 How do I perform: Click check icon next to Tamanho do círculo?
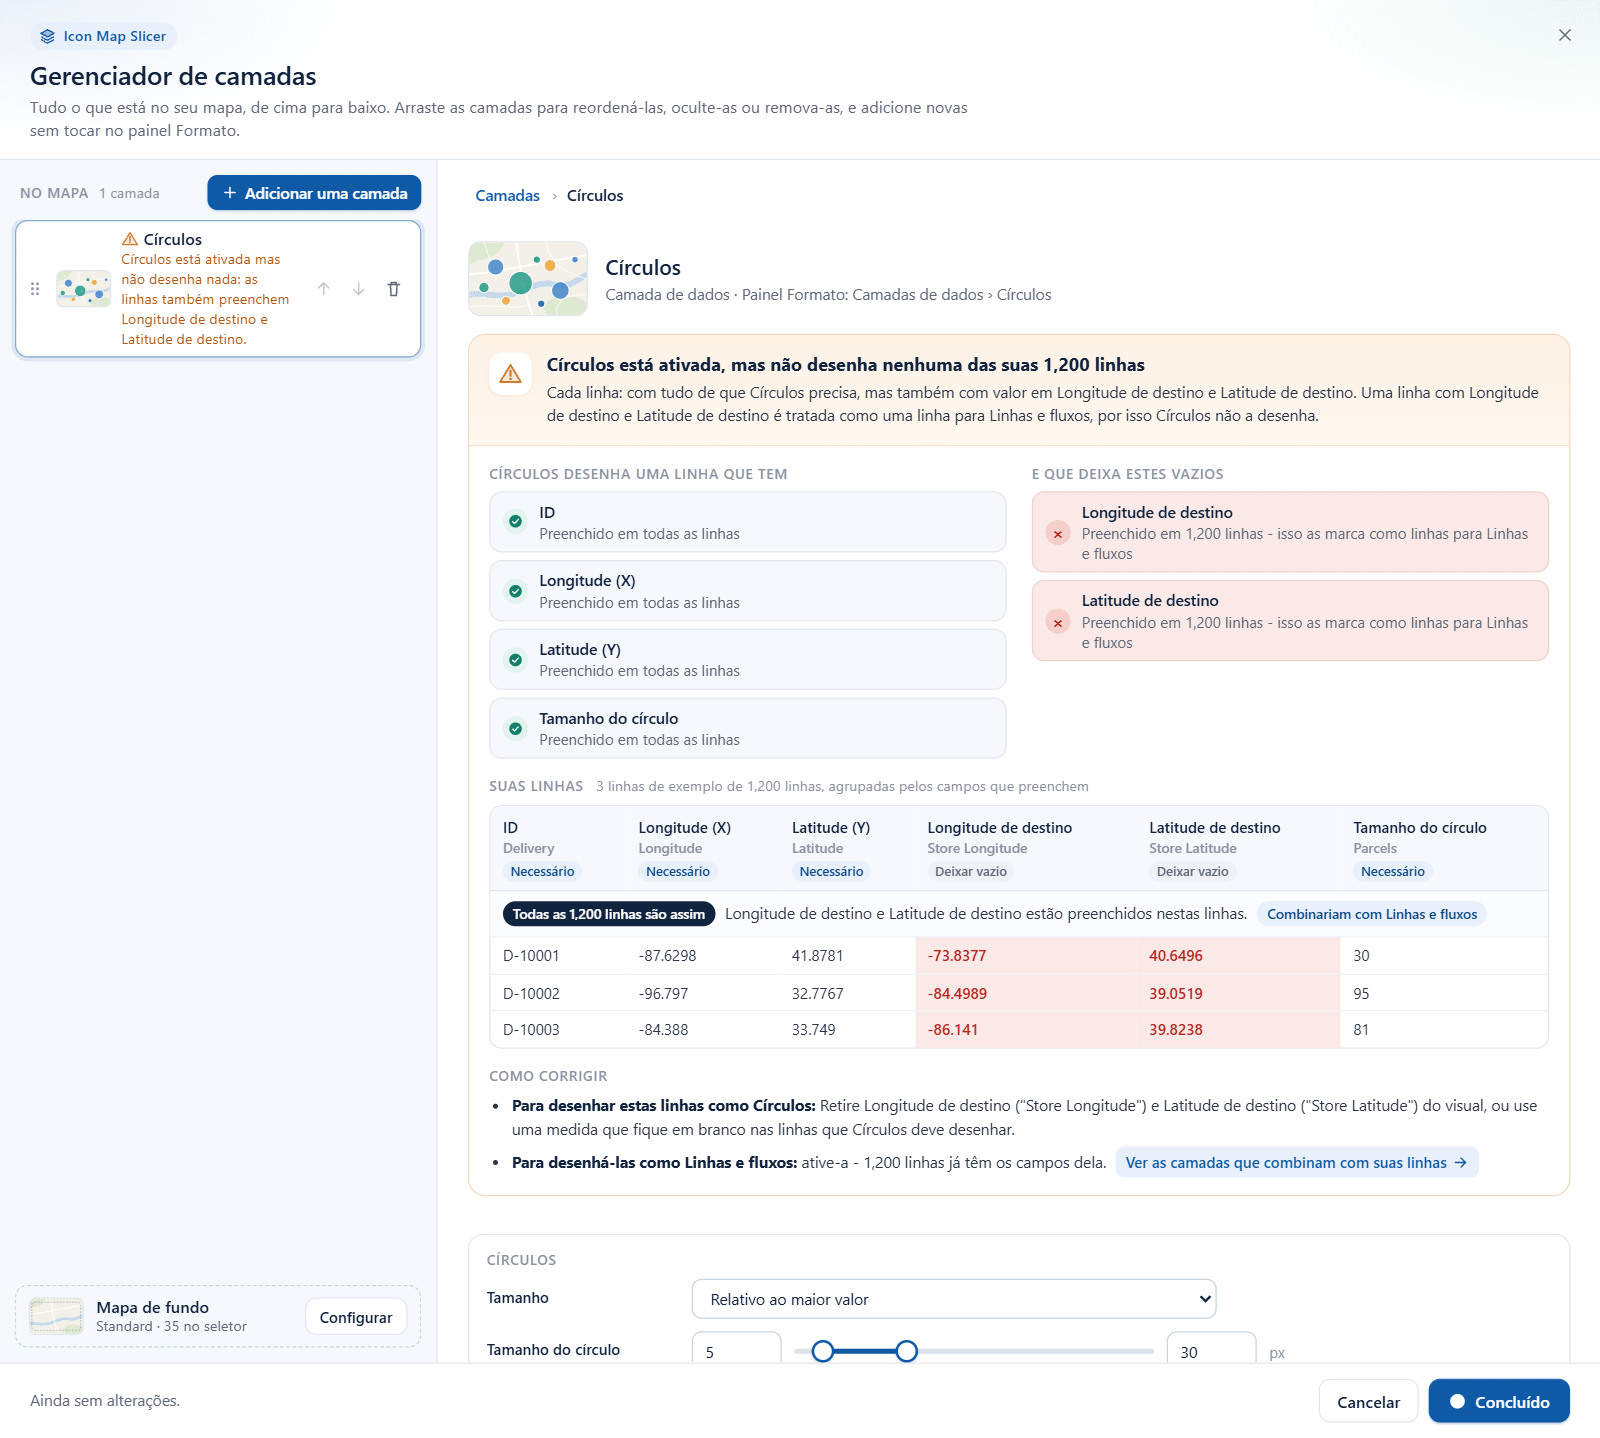pos(515,729)
